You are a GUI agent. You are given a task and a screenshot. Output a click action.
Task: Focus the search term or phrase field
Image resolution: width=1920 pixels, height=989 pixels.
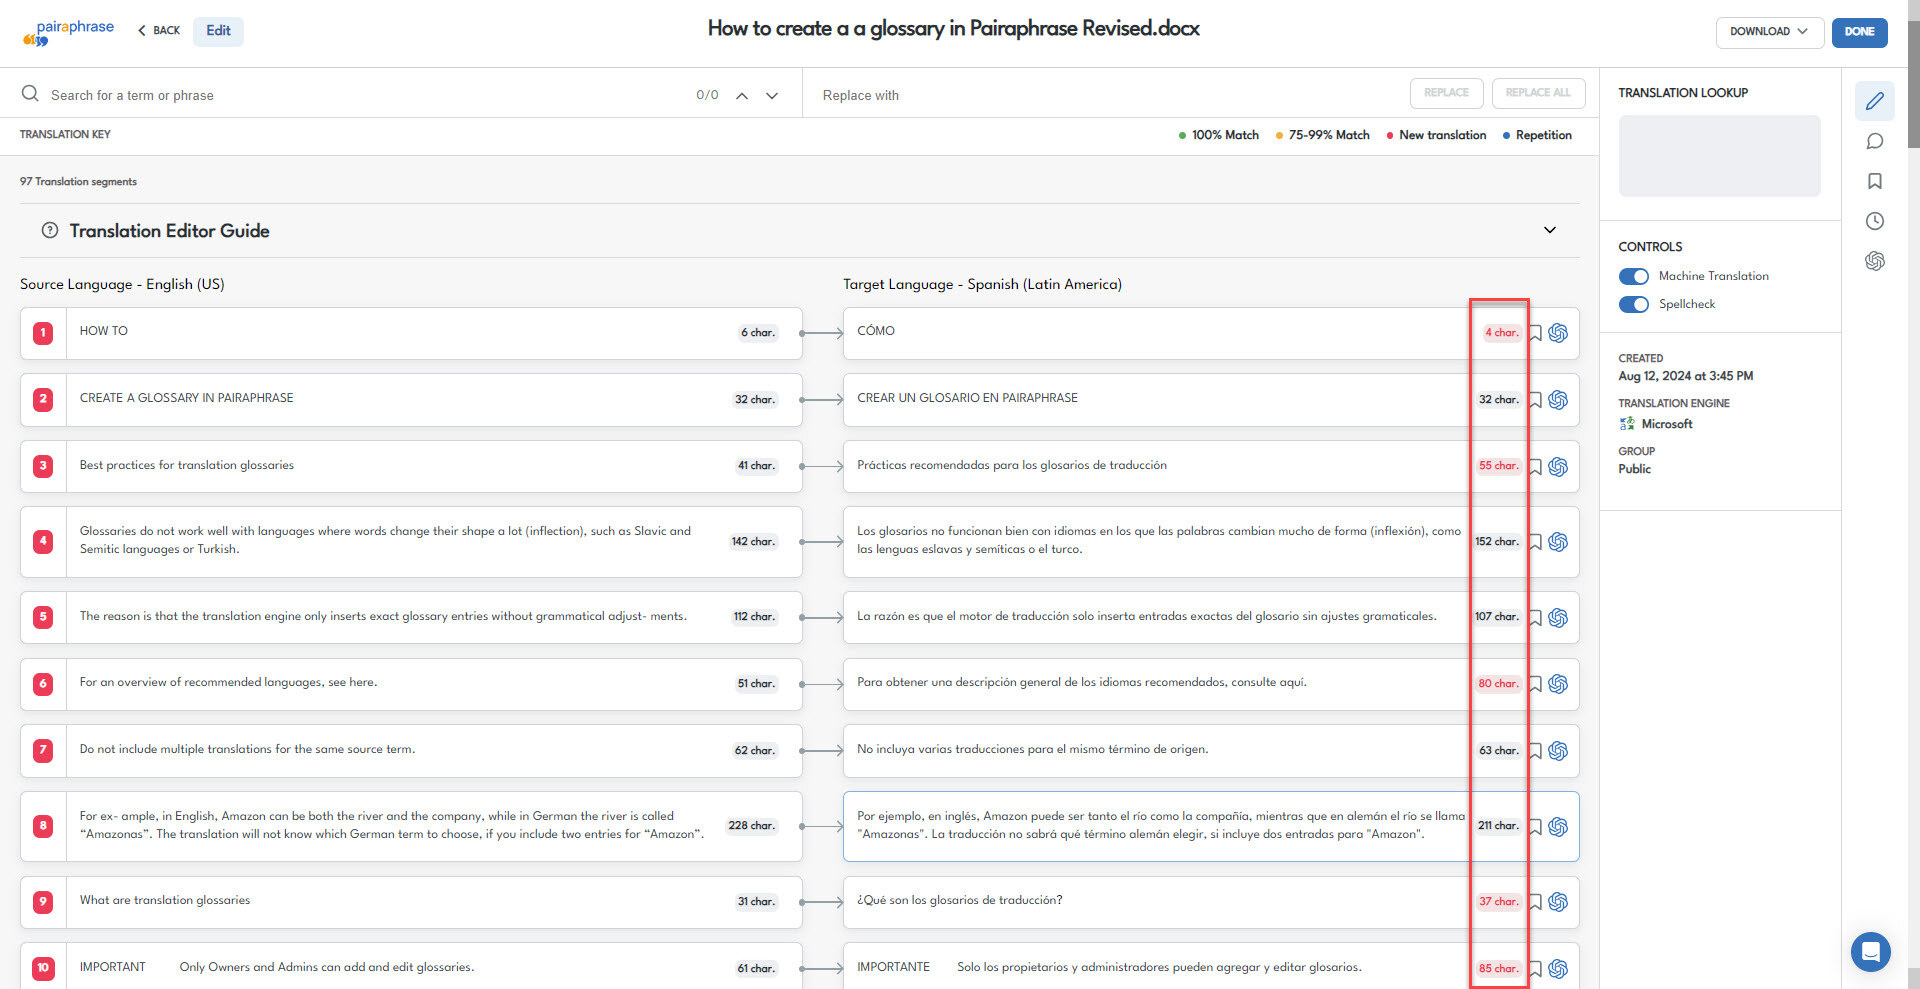coord(365,95)
